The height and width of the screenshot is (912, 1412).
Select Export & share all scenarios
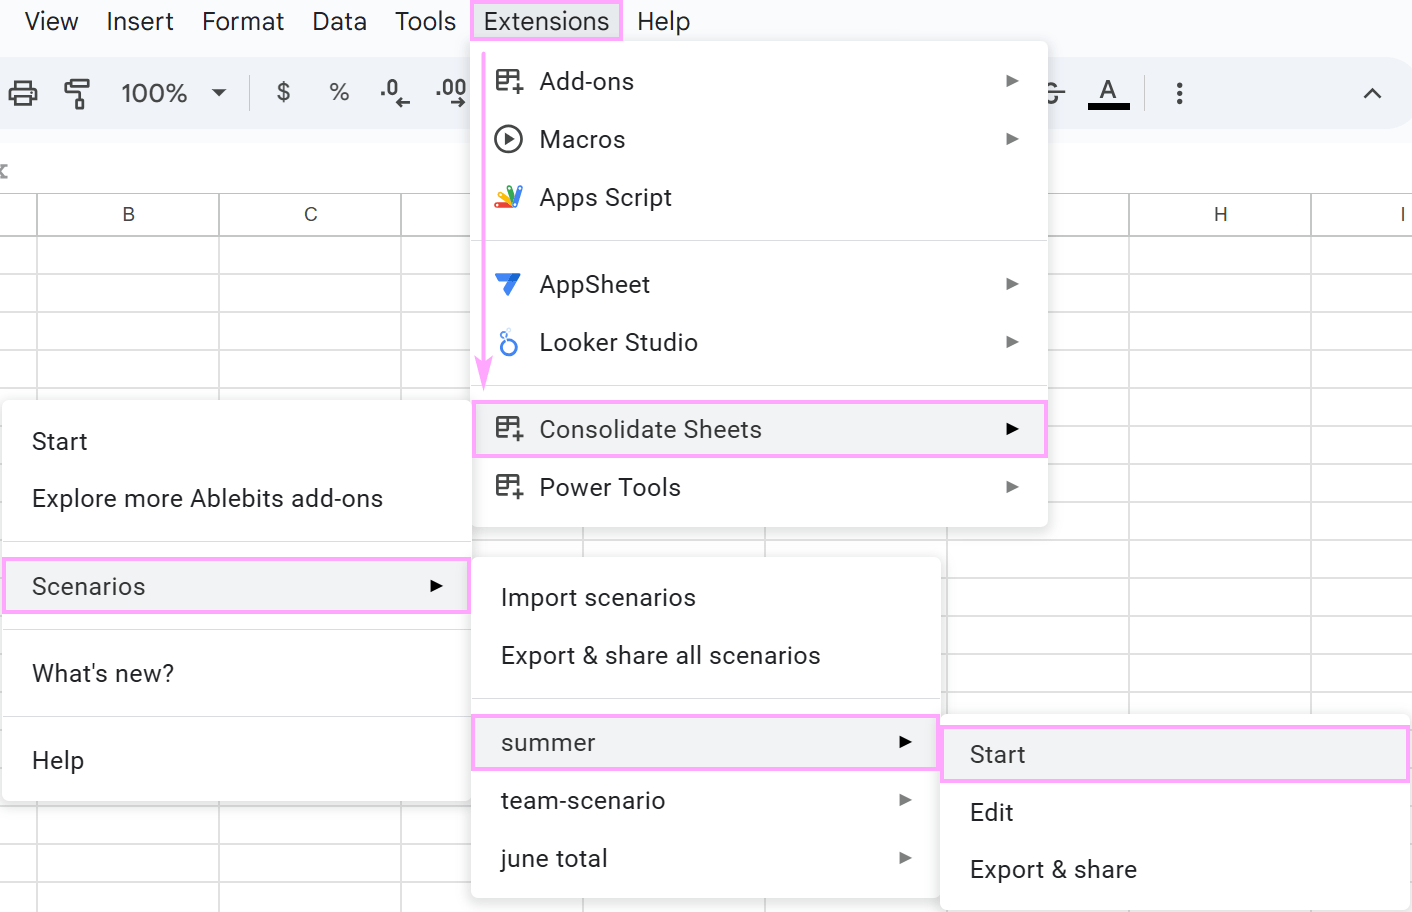click(706, 656)
